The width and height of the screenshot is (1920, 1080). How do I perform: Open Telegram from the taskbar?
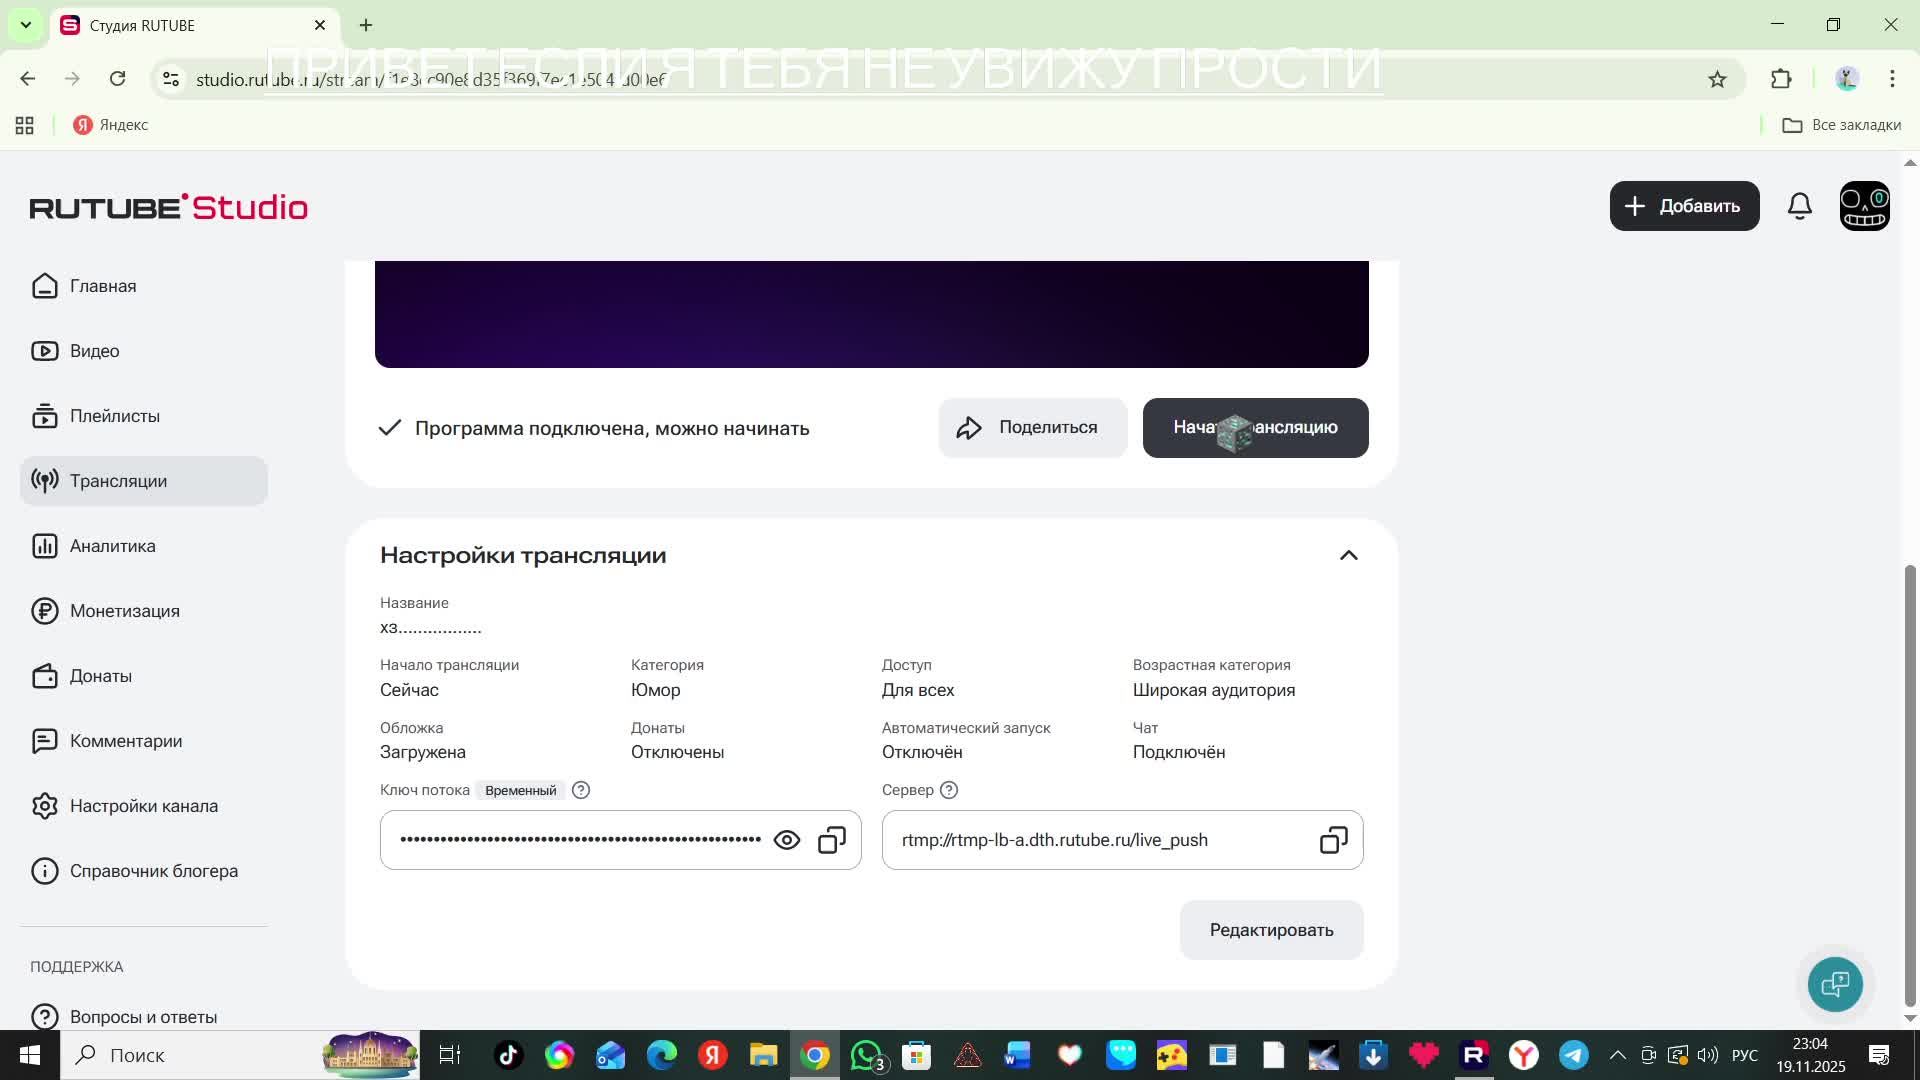tap(1573, 1055)
